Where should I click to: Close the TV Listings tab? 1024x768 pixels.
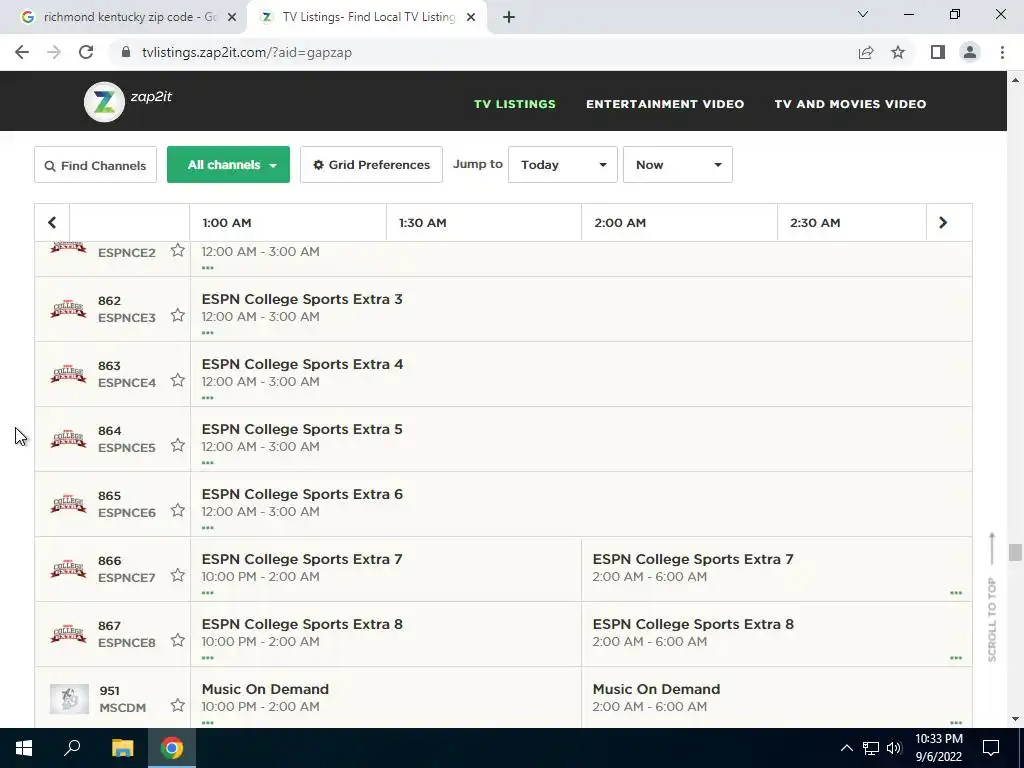[471, 18]
